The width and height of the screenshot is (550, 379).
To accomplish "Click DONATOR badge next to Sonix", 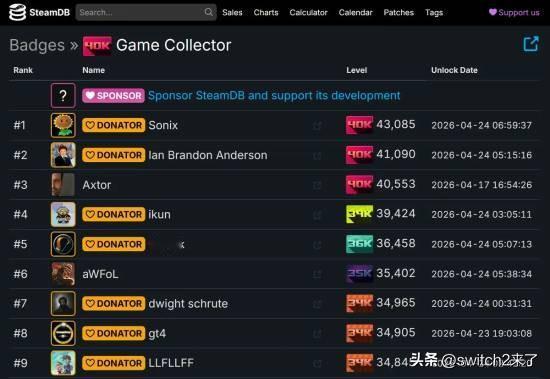I will pos(113,125).
